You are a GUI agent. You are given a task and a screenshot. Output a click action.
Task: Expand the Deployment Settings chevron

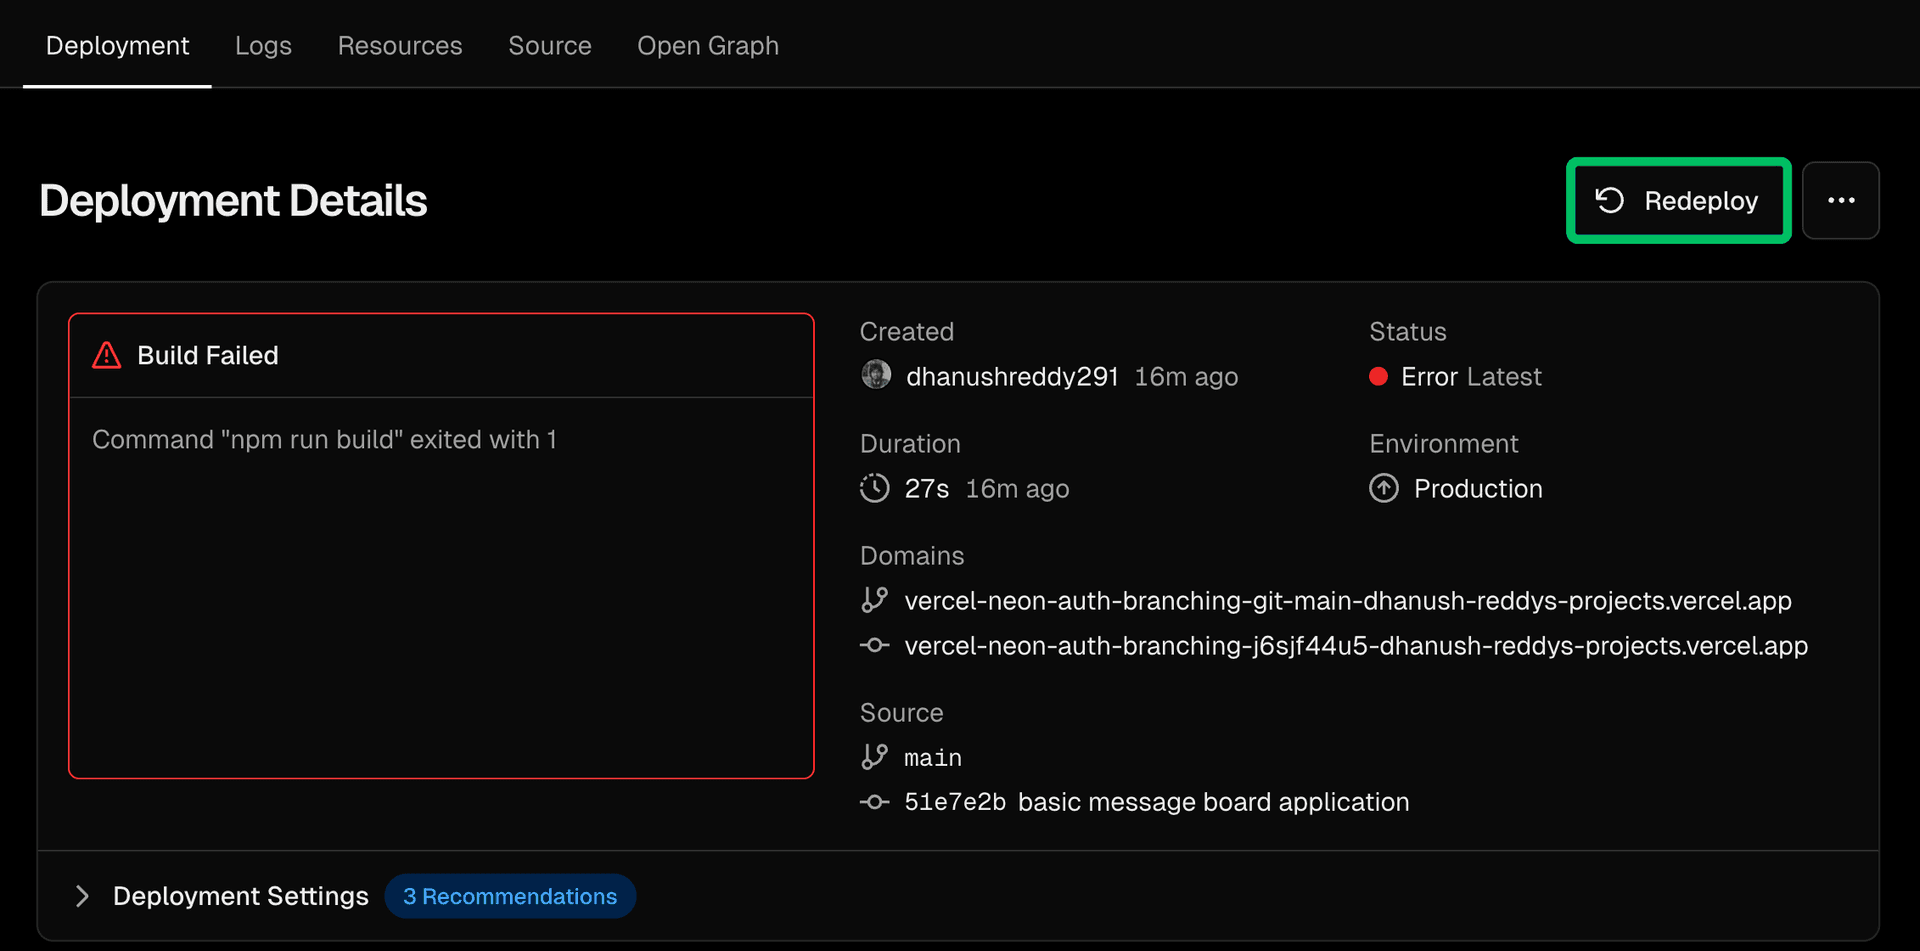(x=82, y=896)
